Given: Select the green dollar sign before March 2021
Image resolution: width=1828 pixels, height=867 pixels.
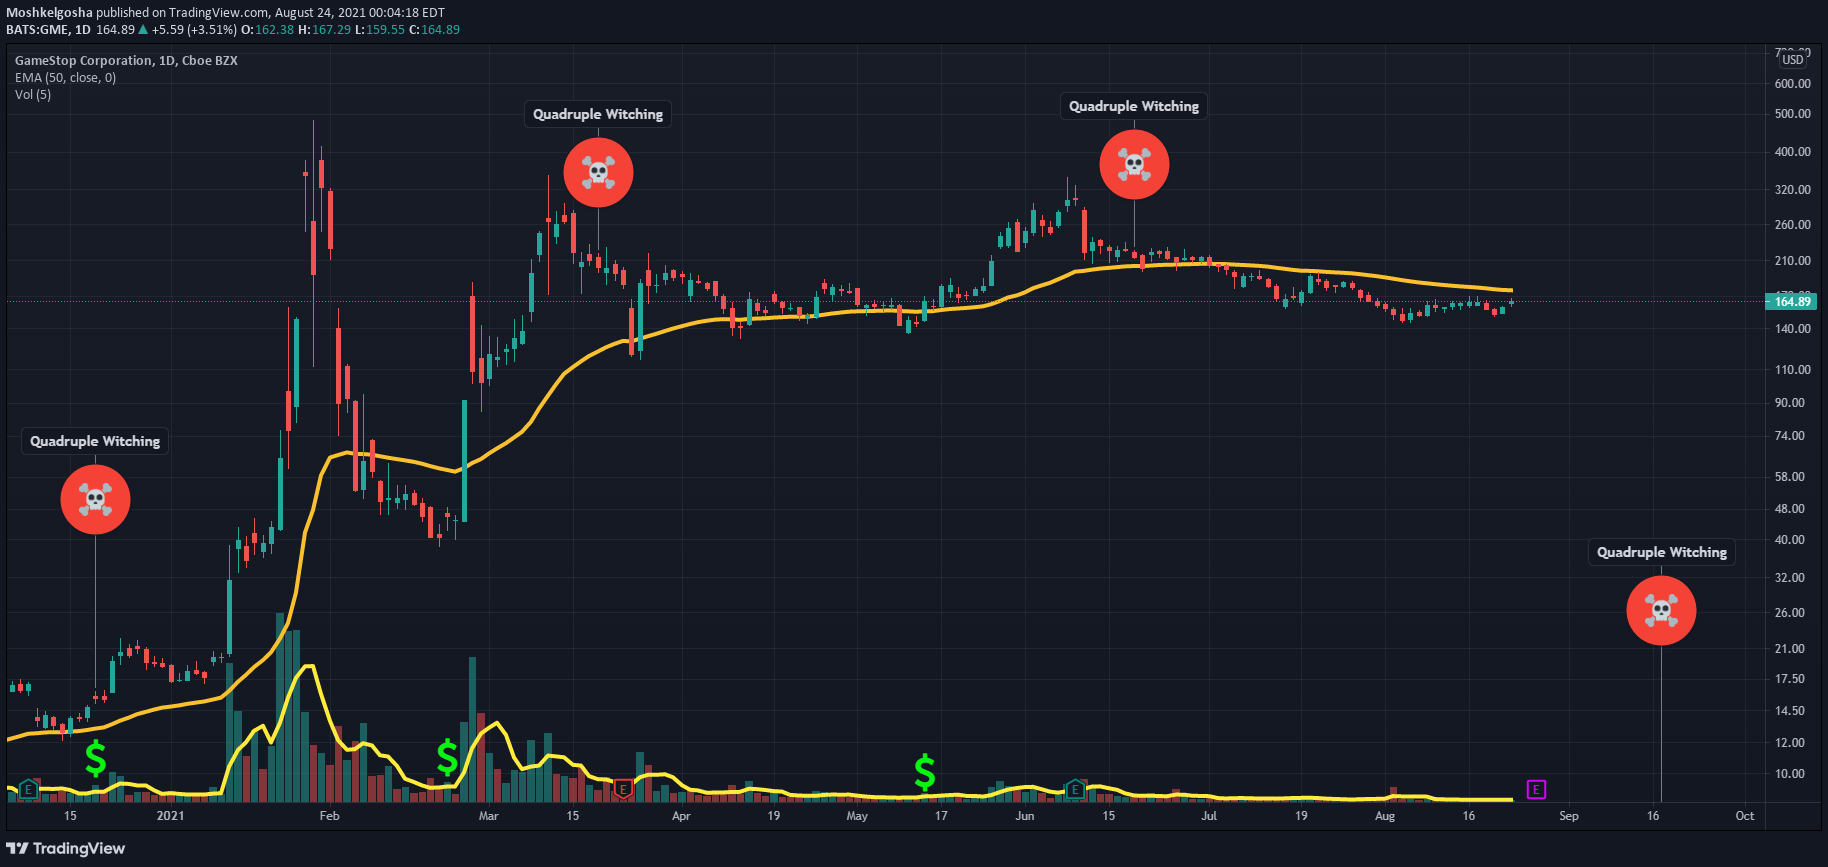Looking at the screenshot, I should (447, 758).
